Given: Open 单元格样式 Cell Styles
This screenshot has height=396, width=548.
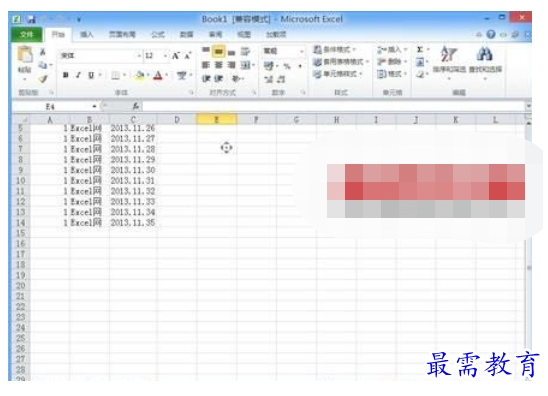Looking at the screenshot, I should point(338,74).
